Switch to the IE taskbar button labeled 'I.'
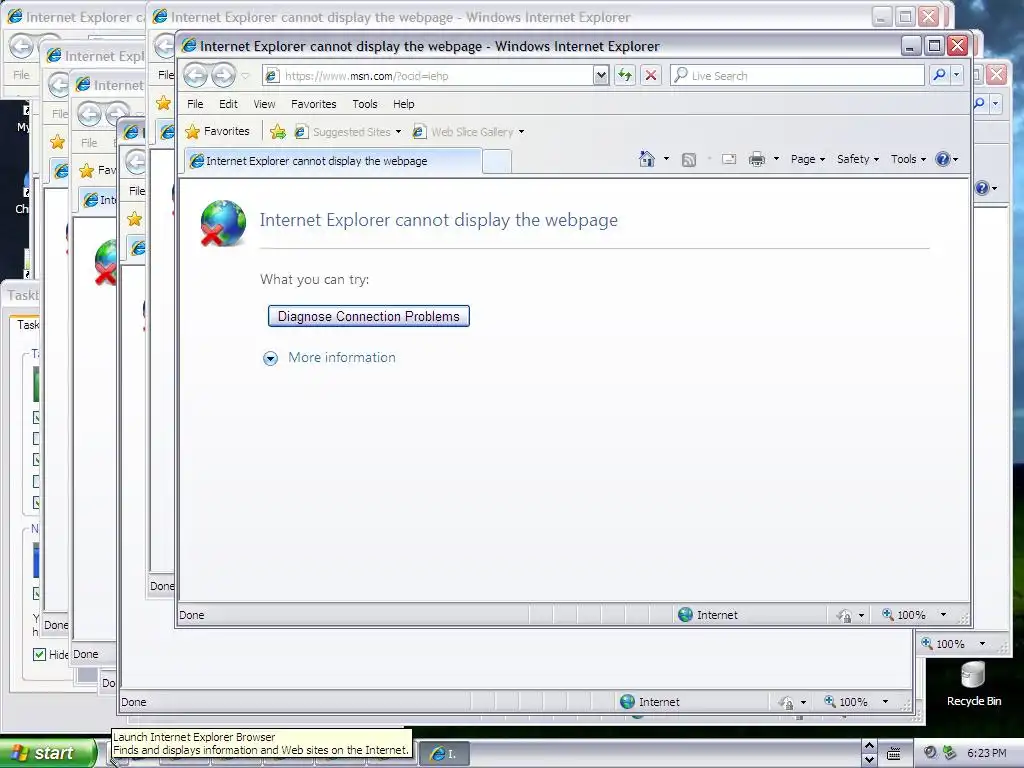The height and width of the screenshot is (768, 1024). pyautogui.click(x=443, y=754)
